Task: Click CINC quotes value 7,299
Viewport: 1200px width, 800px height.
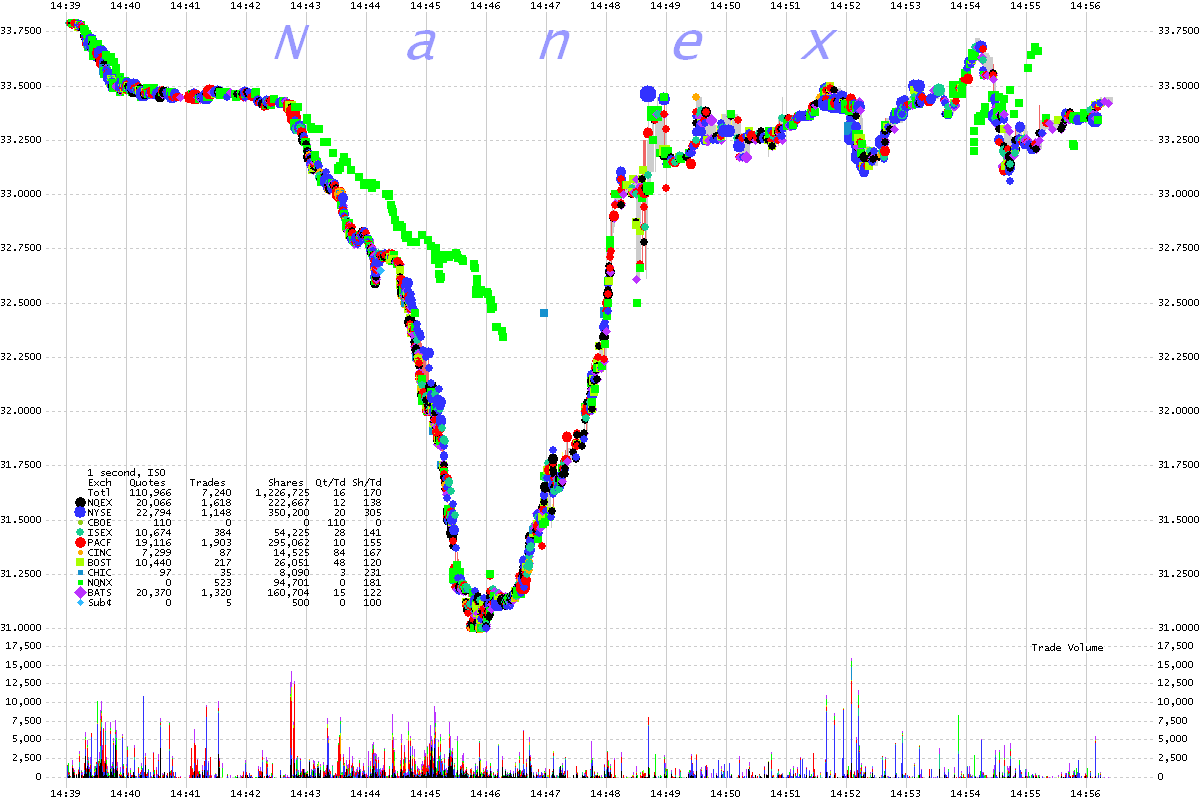Action: click(x=156, y=552)
